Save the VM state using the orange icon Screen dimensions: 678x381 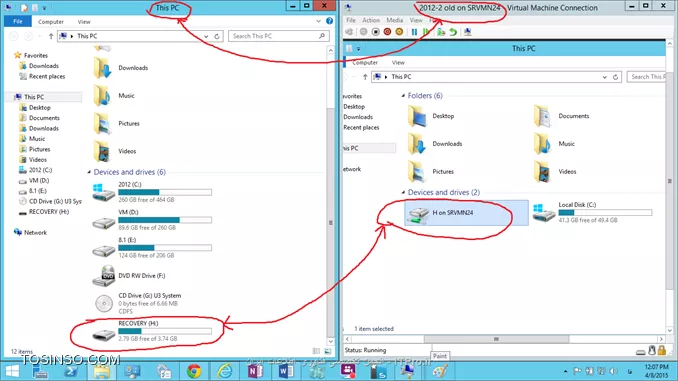pos(399,32)
